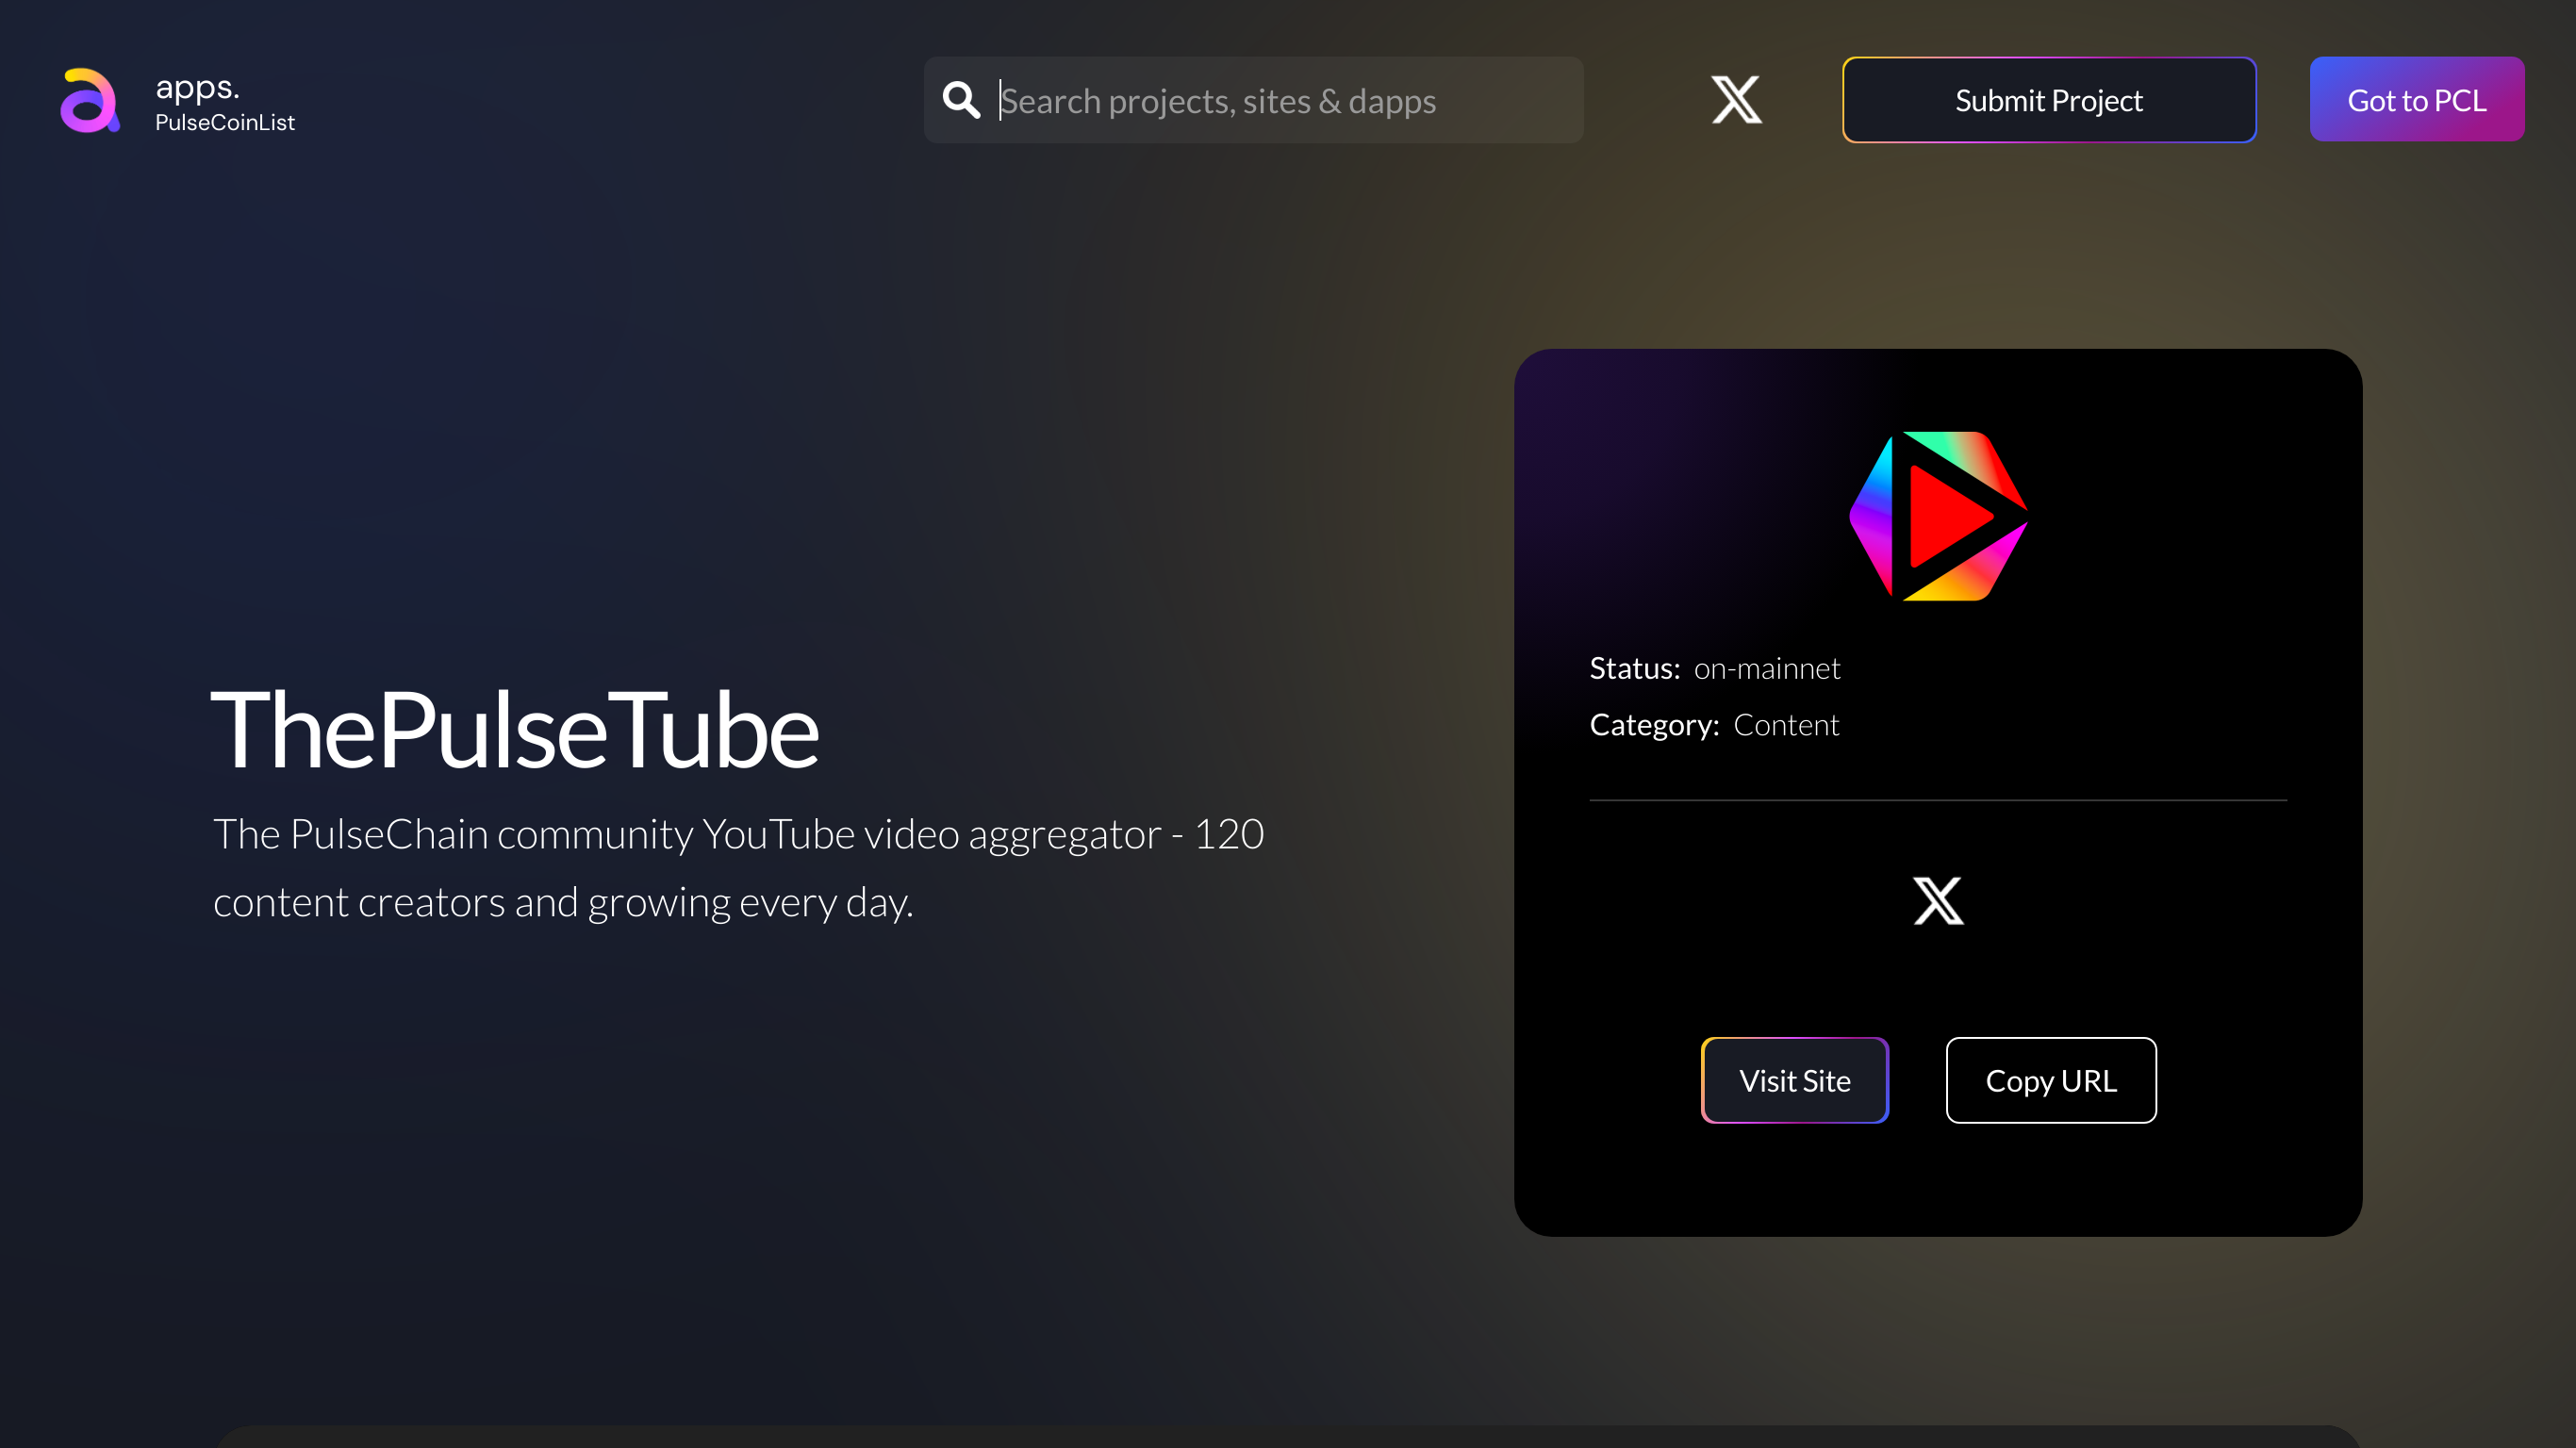Click the search icon in the search bar

click(x=961, y=99)
